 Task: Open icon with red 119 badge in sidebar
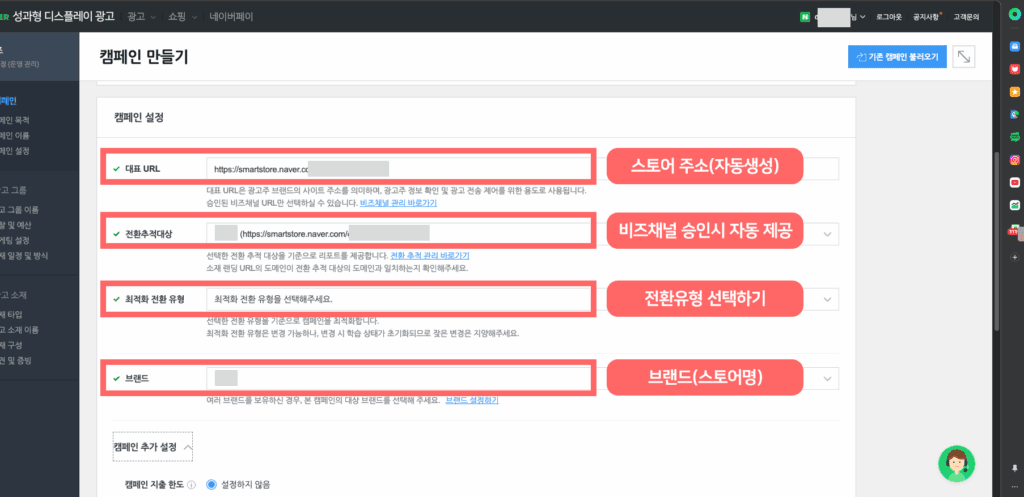click(1014, 229)
